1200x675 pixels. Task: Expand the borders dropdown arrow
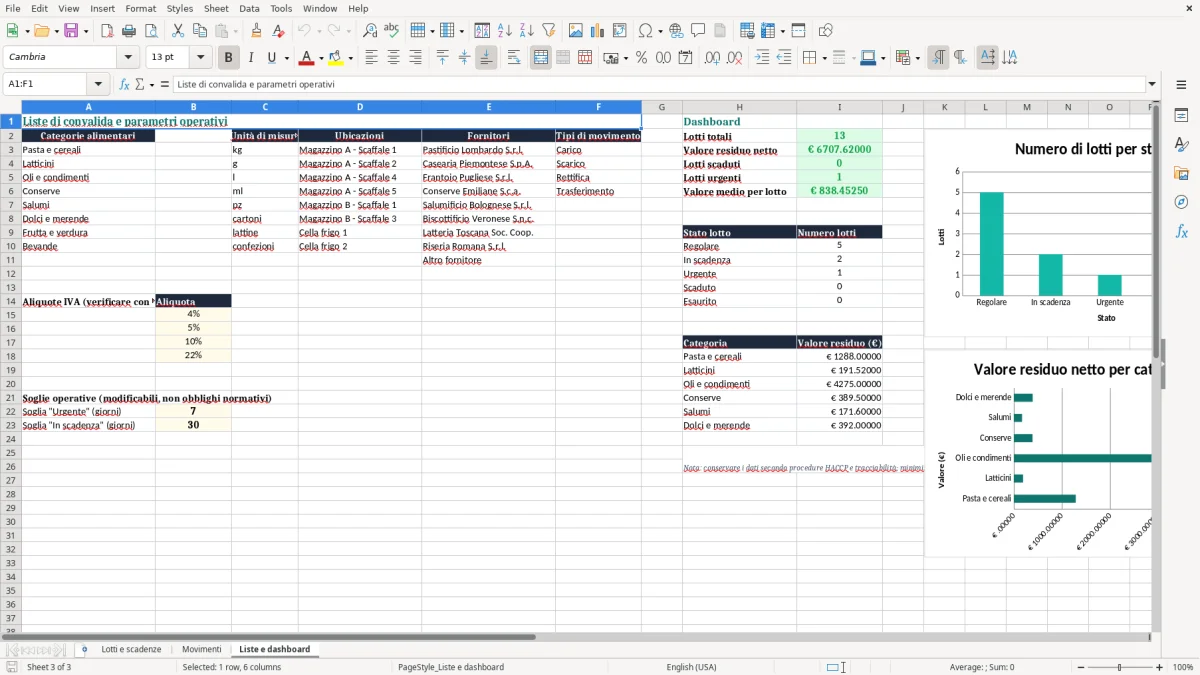tap(826, 58)
